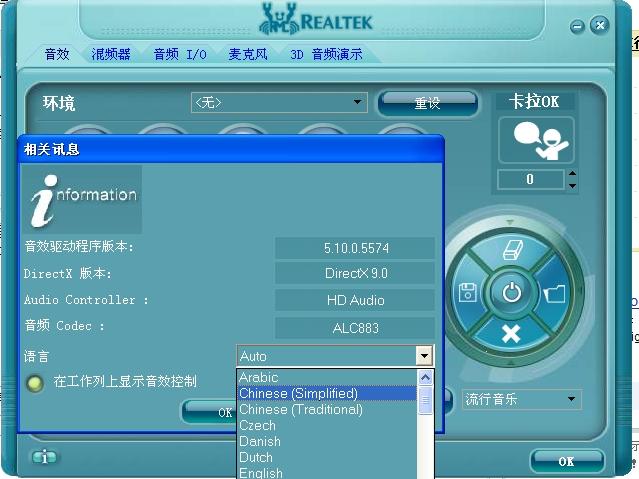639x479 pixels.
Task: Open the information icon at bottom left
Action: tap(44, 457)
